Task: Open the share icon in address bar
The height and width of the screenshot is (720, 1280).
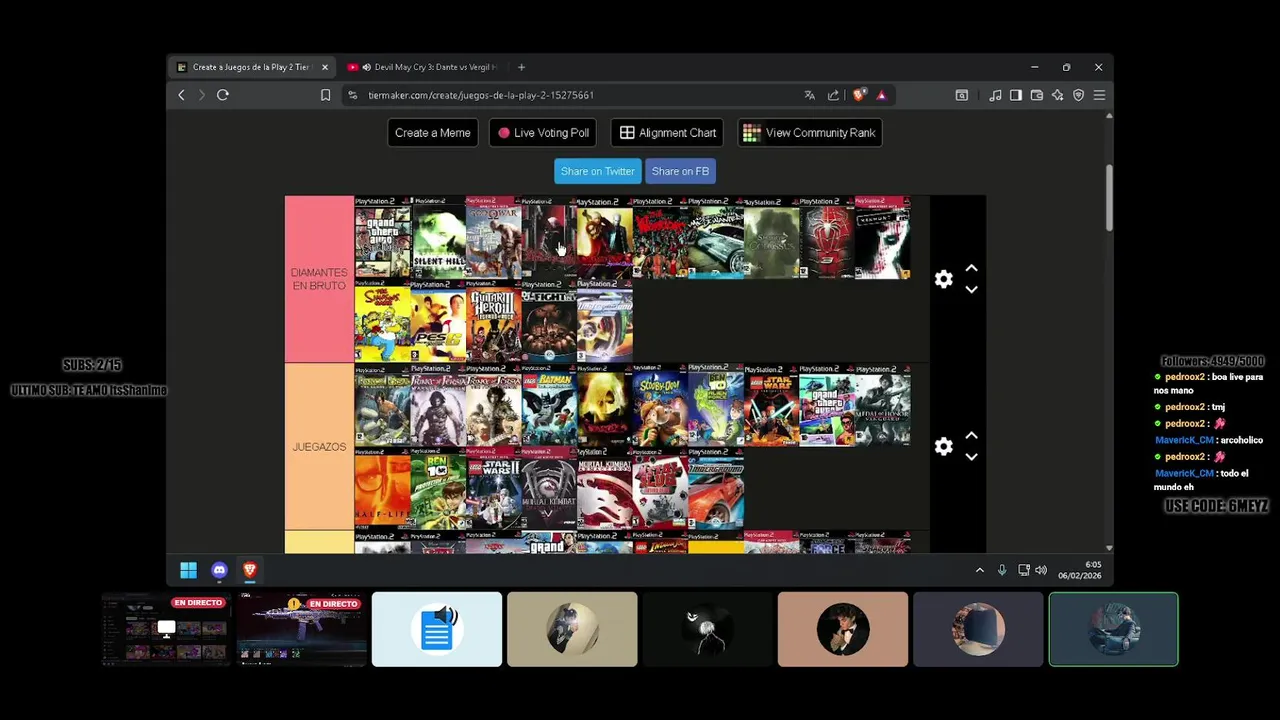Action: [834, 95]
